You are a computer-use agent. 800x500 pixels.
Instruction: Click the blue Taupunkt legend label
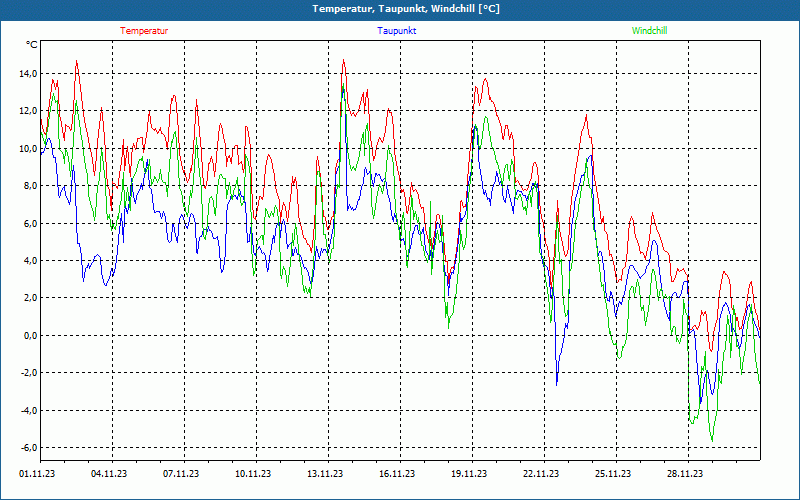(396, 31)
